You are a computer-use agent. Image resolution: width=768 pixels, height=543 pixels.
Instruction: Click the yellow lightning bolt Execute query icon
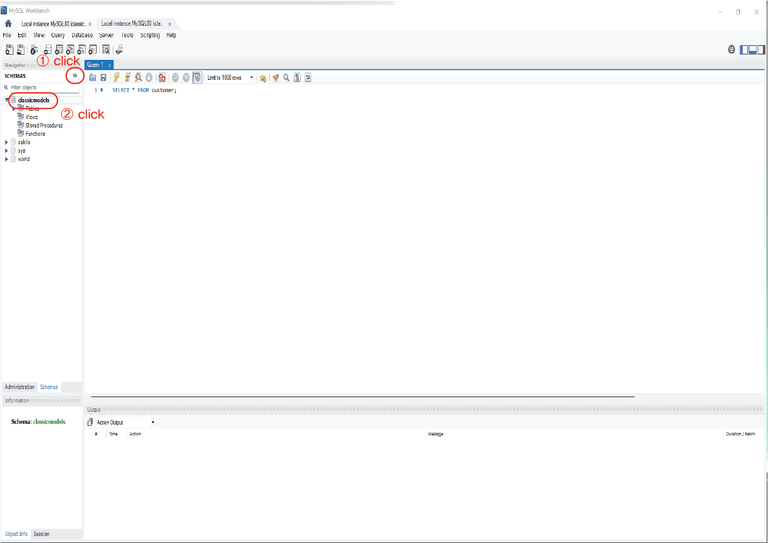coord(117,77)
